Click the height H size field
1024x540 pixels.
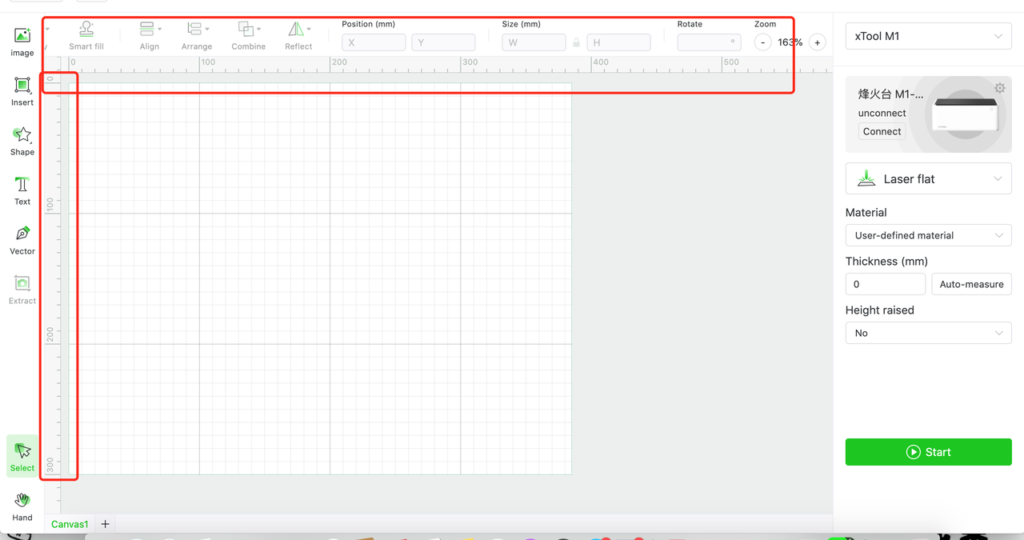tap(618, 42)
